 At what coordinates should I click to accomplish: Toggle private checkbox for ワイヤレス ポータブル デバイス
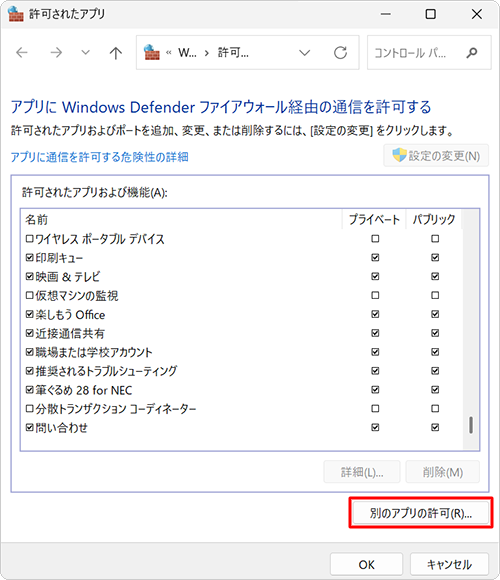[375, 239]
